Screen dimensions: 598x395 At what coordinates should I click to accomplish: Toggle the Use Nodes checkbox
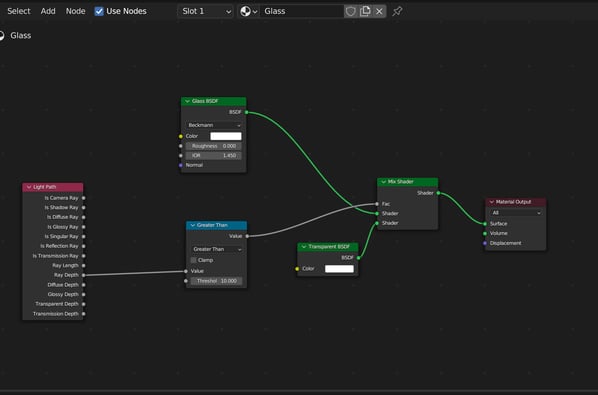(99, 11)
